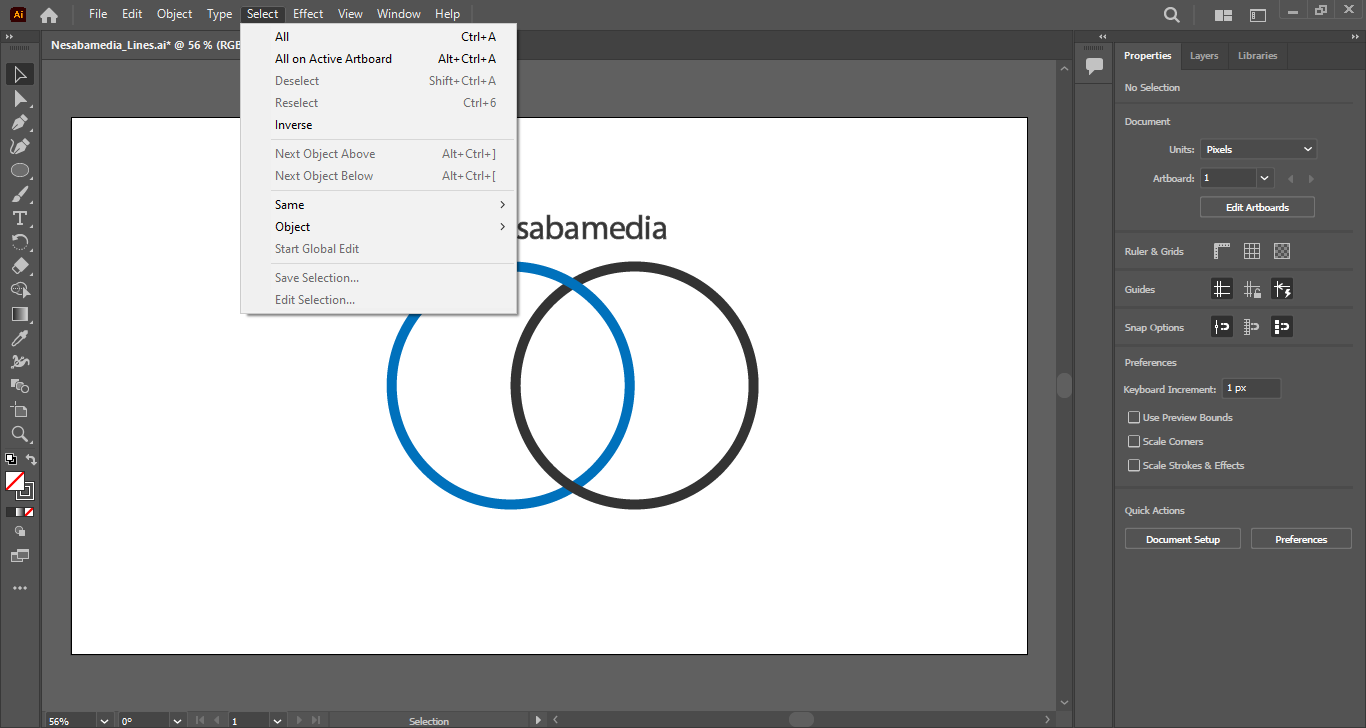This screenshot has height=728, width=1366.
Task: Check the Scale Corners option
Action: pyautogui.click(x=1134, y=441)
